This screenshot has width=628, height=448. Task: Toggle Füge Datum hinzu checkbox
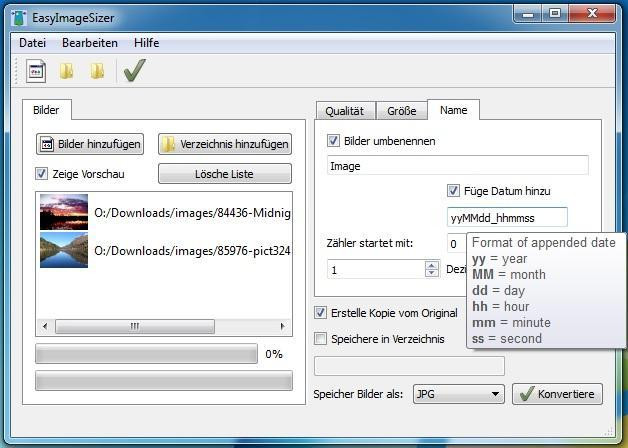[x=453, y=191]
